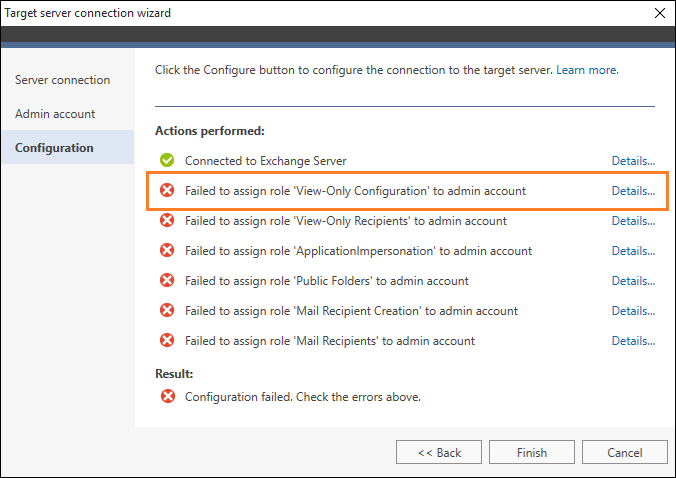The width and height of the screenshot is (676, 478).
Task: Click the error icon for Mail Recipient Creation role
Action: (x=167, y=310)
